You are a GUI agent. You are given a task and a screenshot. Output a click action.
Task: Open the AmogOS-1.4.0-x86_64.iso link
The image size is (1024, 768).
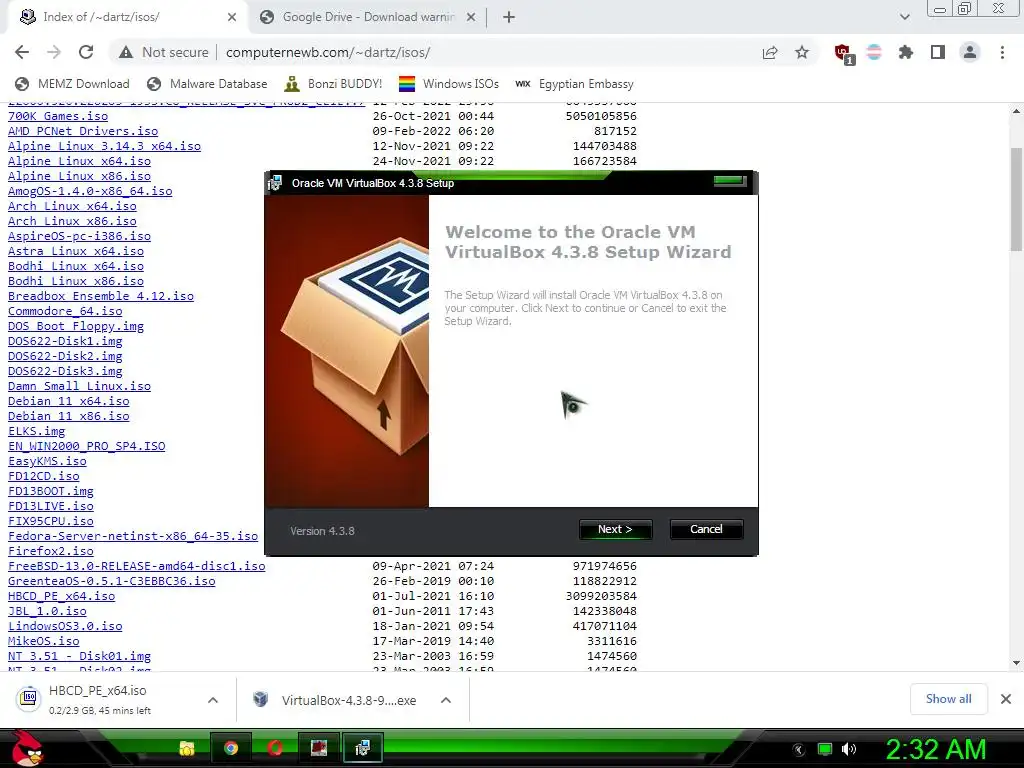pyautogui.click(x=89, y=191)
